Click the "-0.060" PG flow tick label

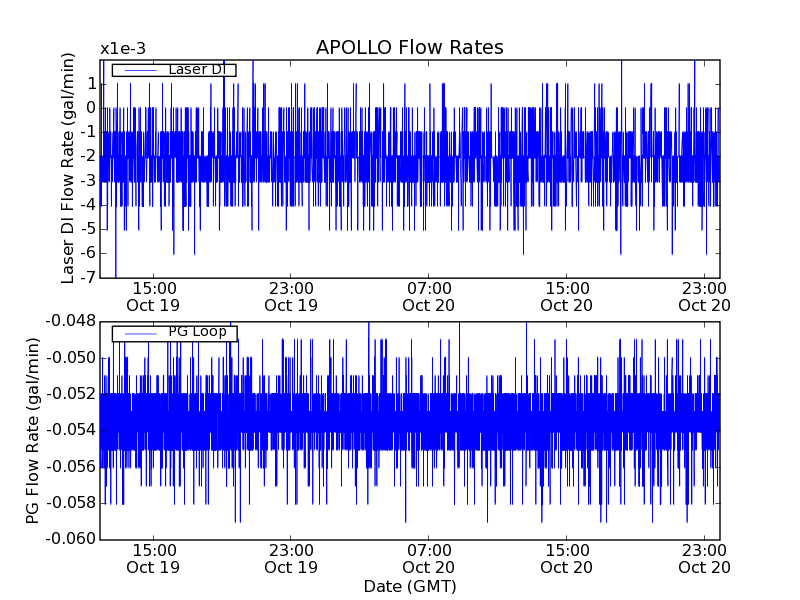pyautogui.click(x=71, y=539)
